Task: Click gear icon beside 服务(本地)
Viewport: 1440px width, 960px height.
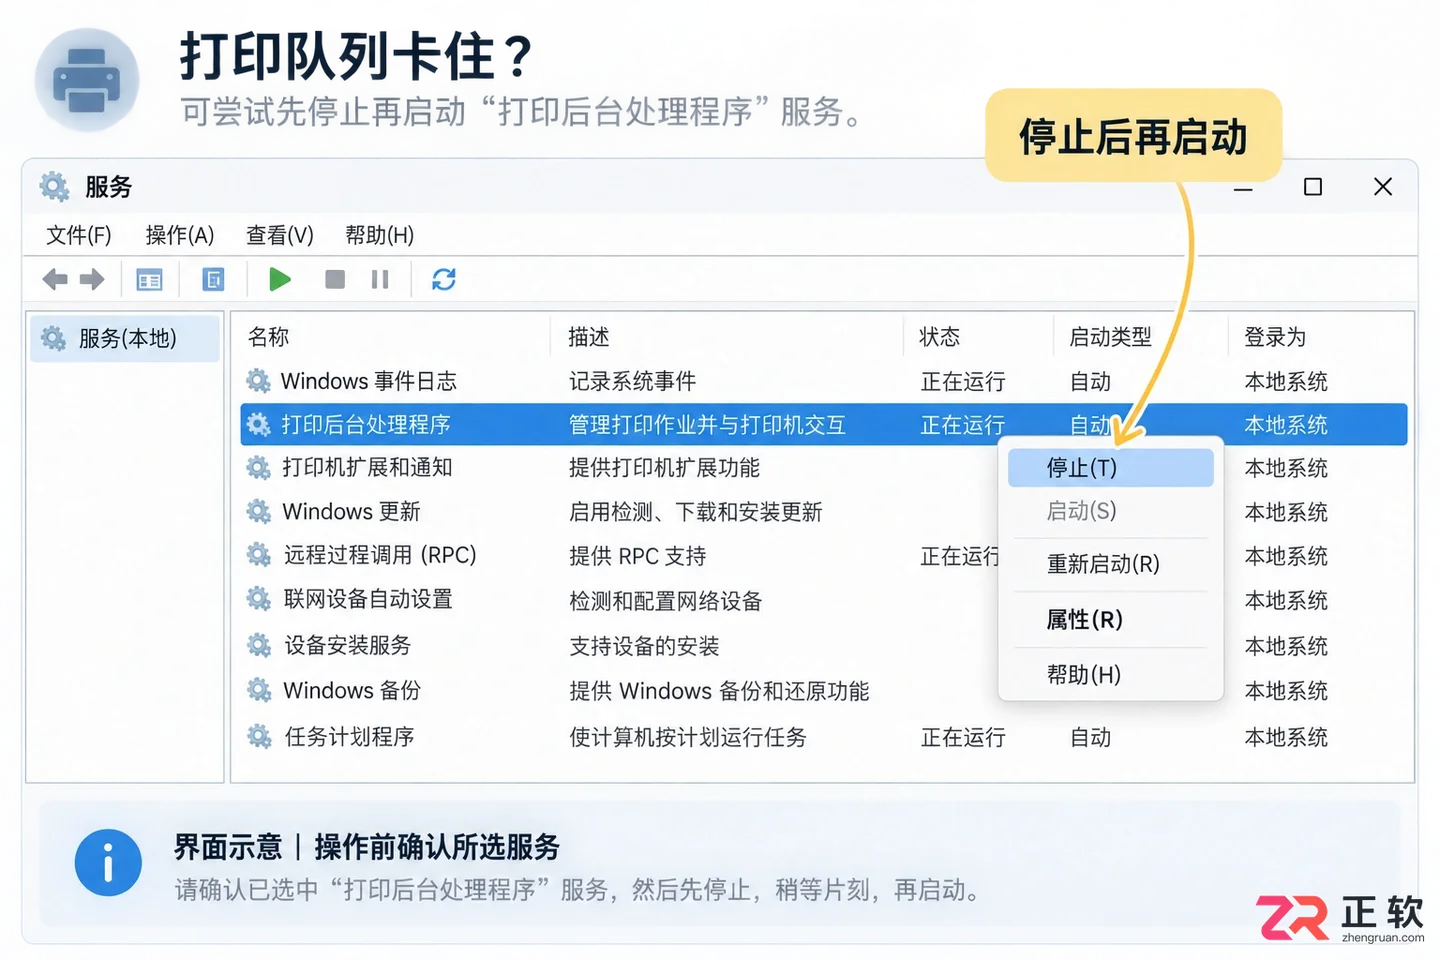Action: 53,338
